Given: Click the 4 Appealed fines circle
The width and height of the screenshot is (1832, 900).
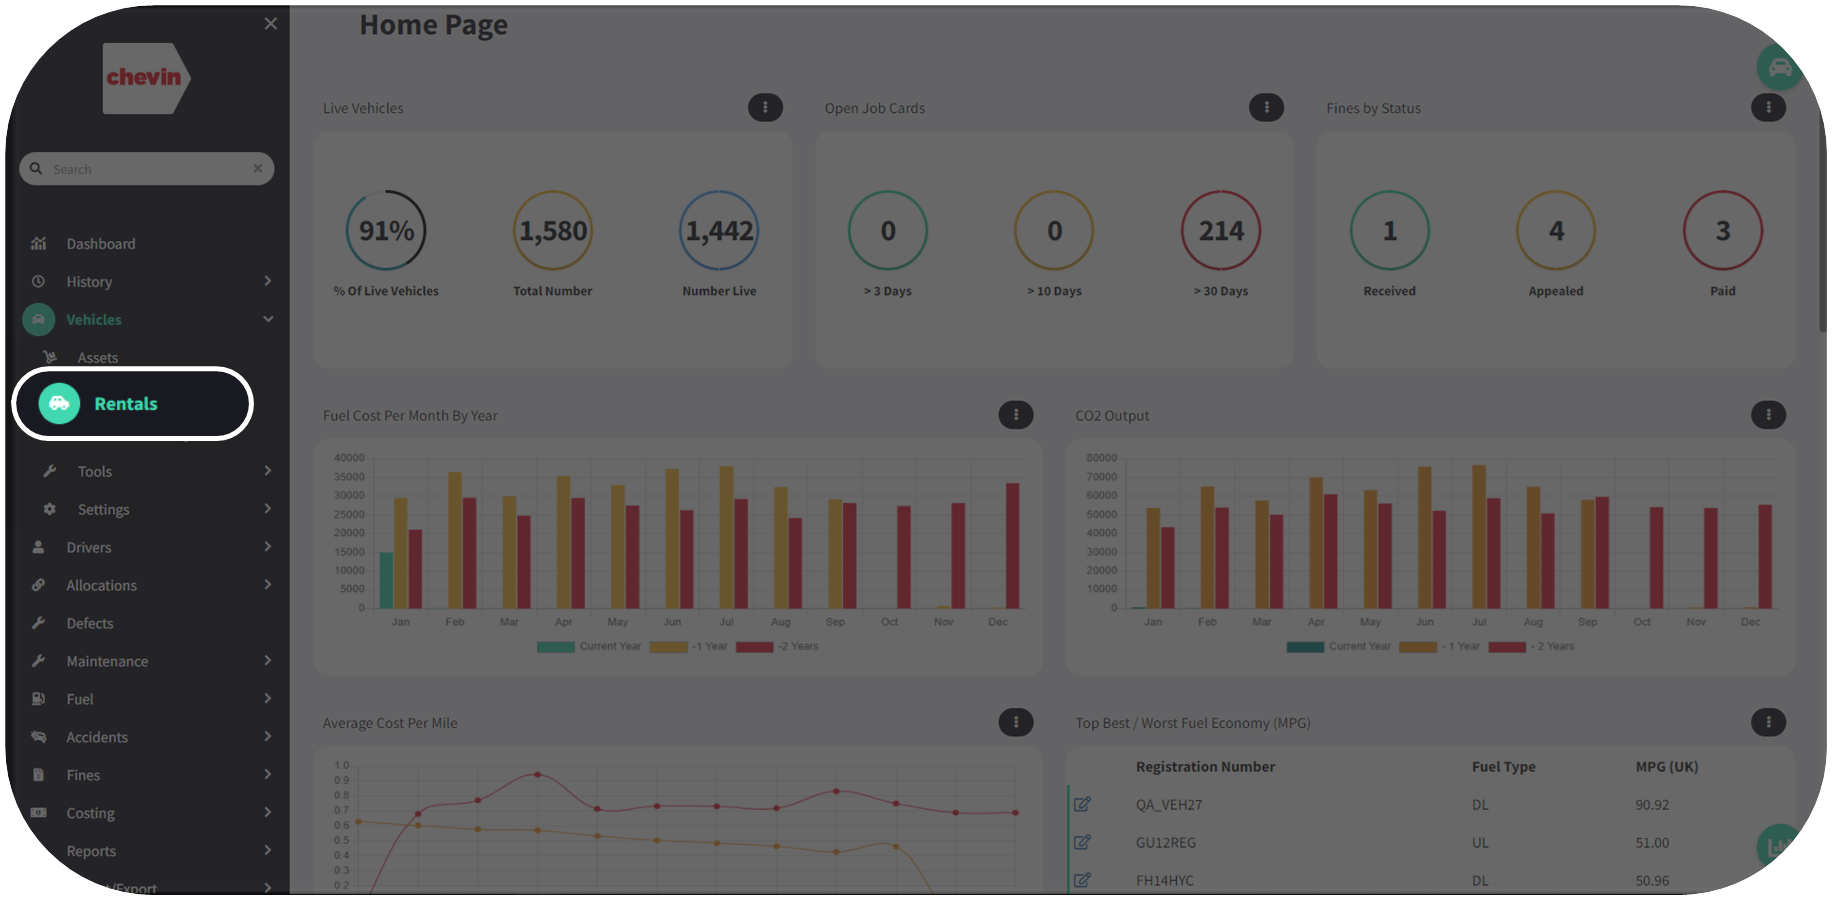Looking at the screenshot, I should click(1556, 230).
